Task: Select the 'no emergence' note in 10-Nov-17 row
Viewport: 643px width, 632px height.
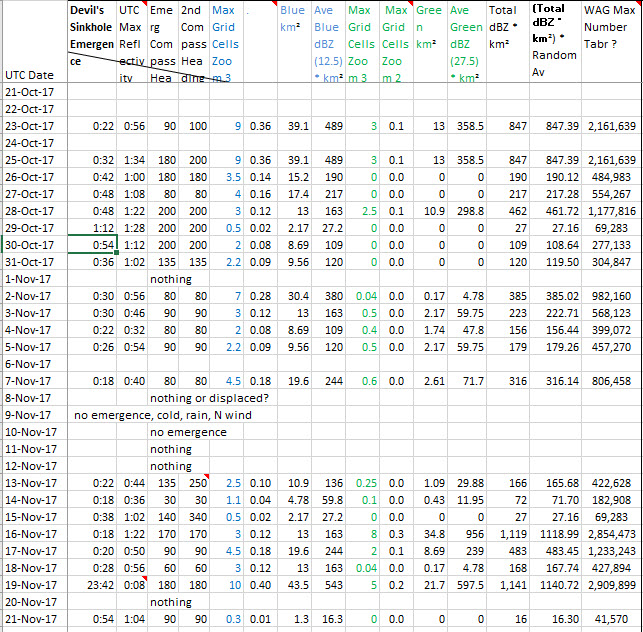Action: click(188, 432)
